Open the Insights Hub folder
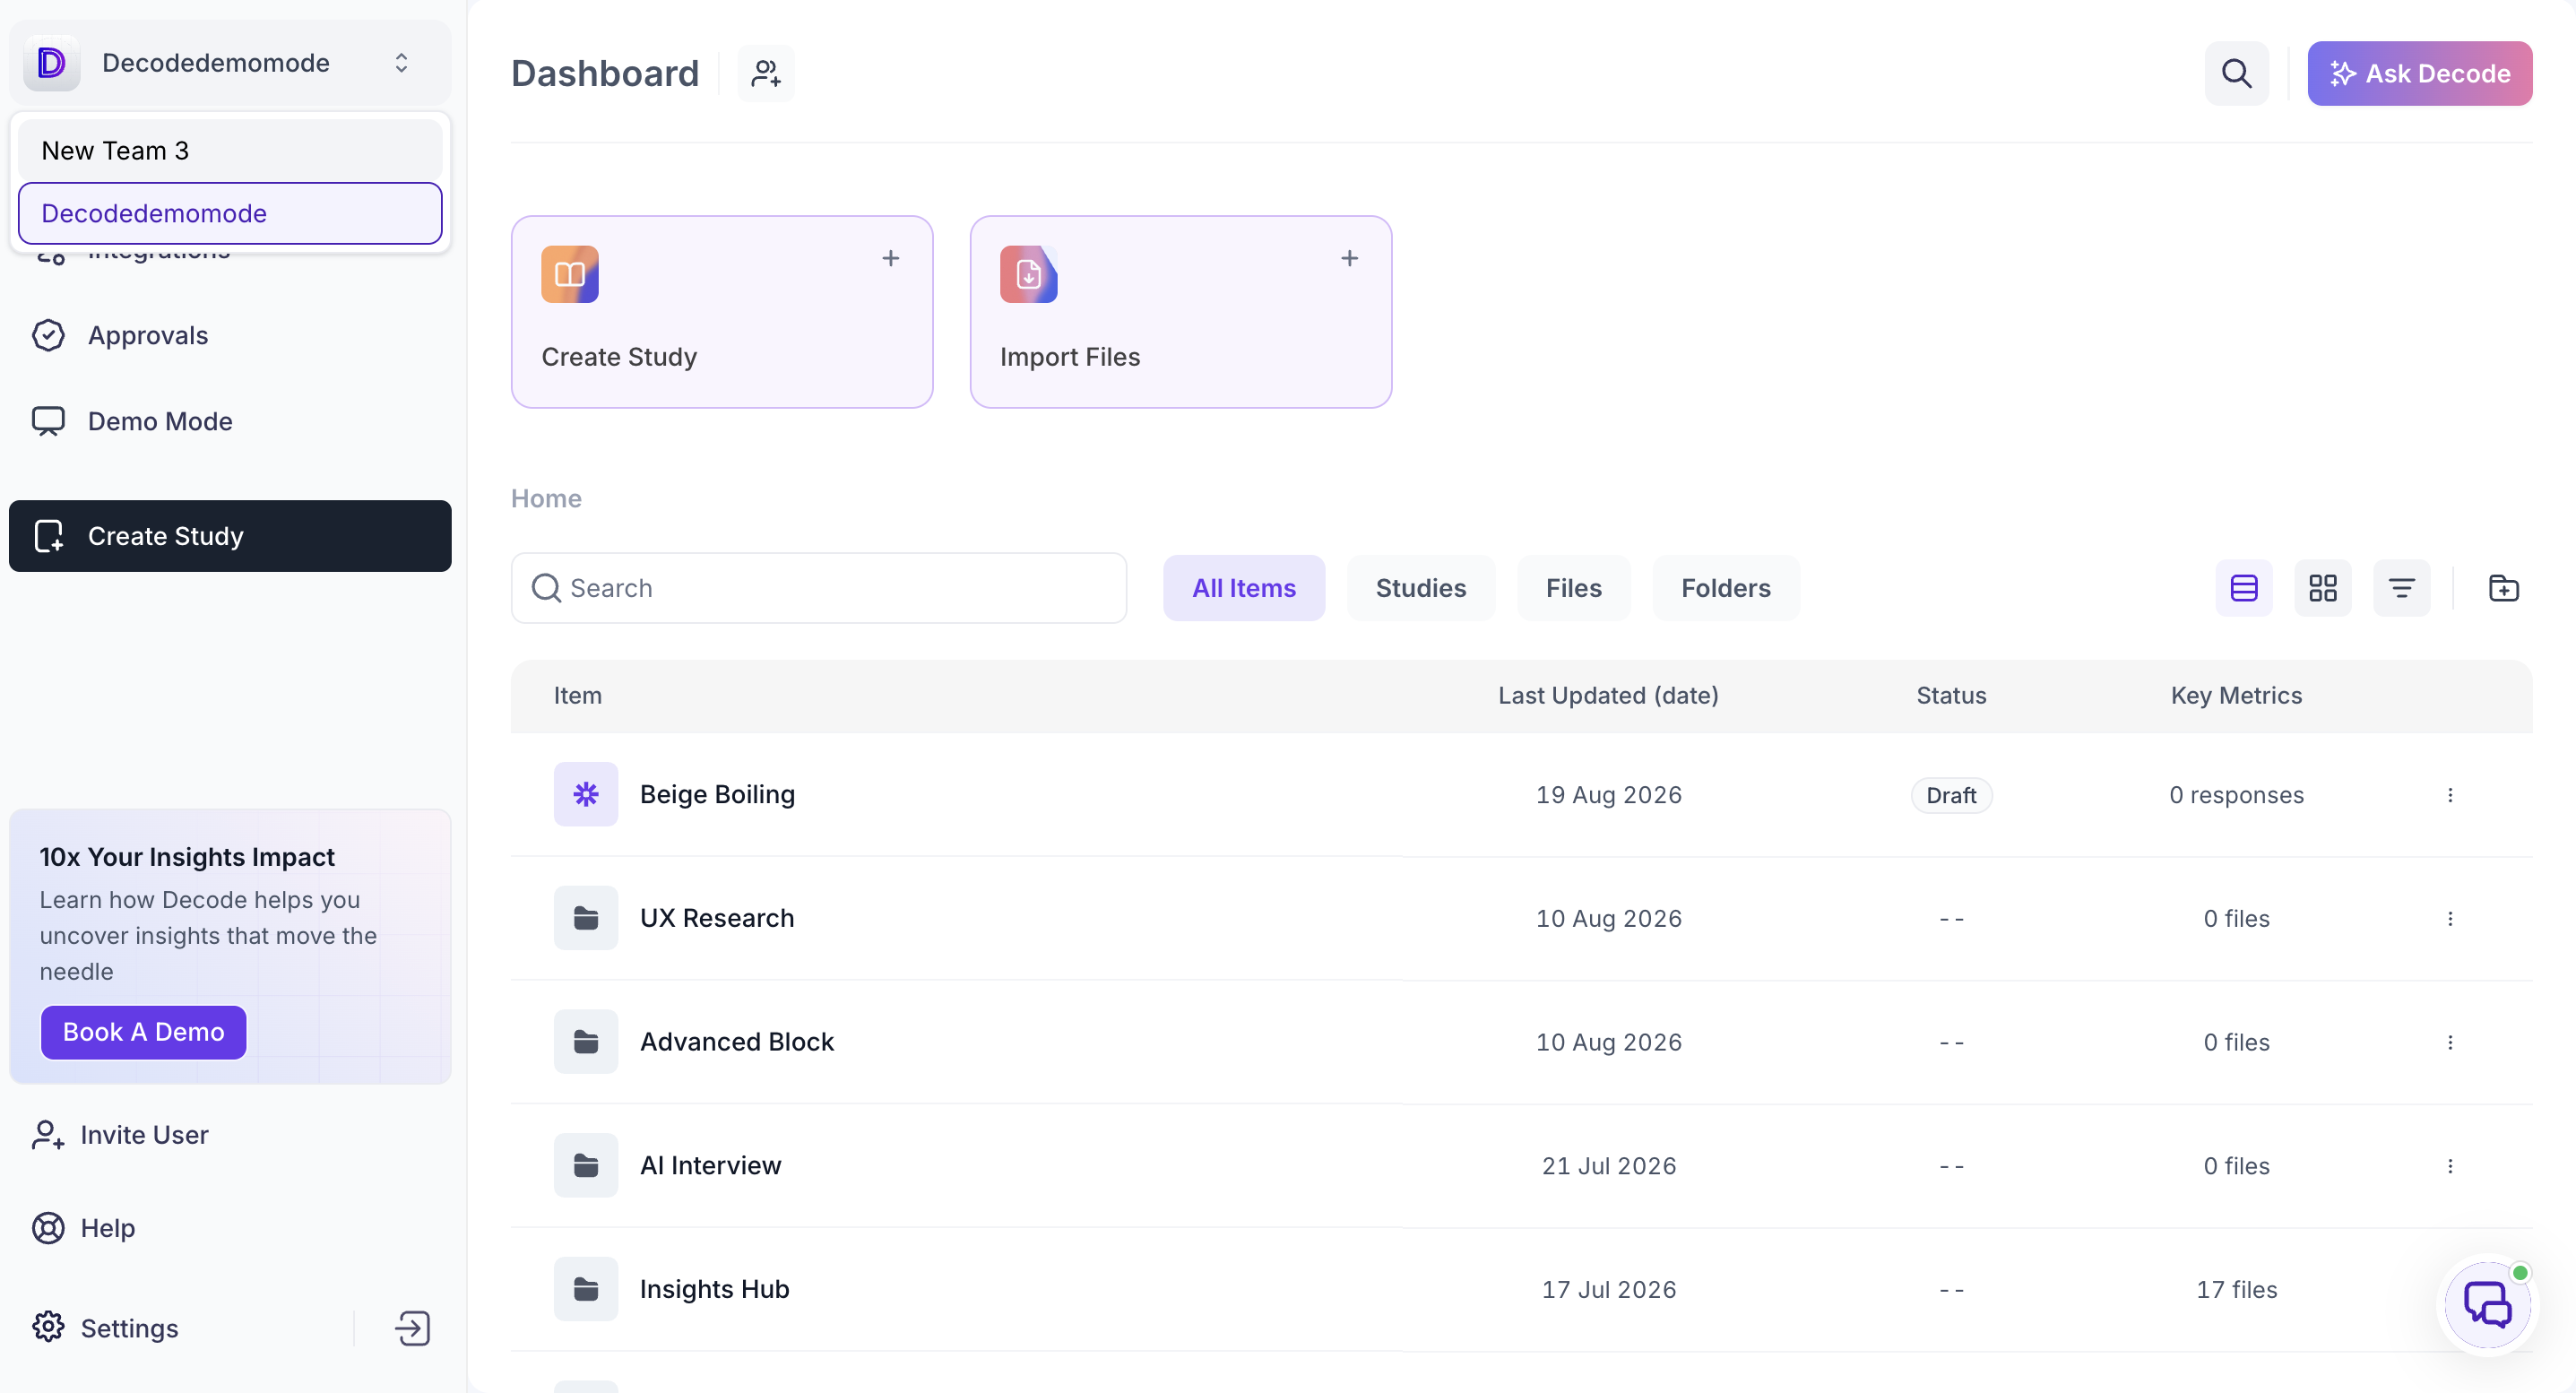The image size is (2576, 1393). (x=715, y=1290)
